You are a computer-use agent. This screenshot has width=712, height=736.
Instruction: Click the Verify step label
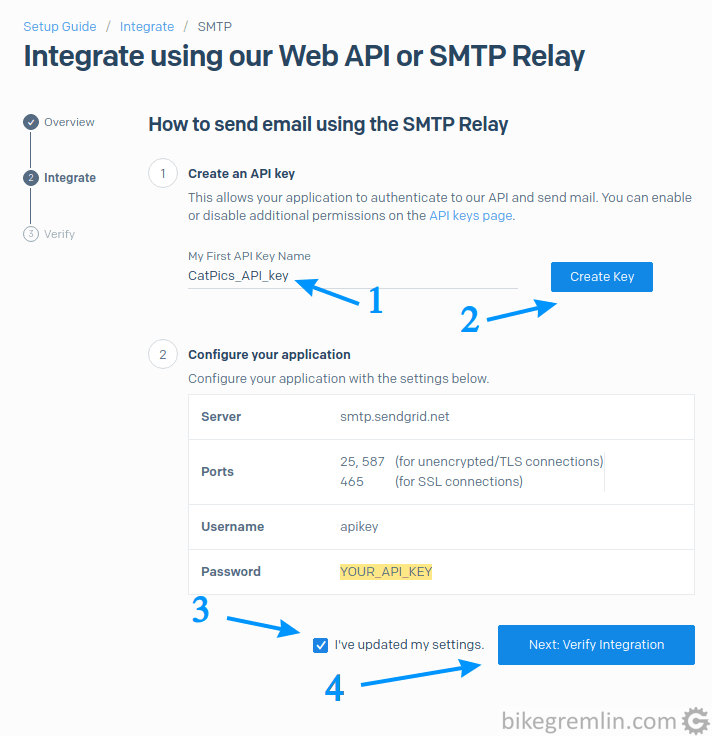60,234
